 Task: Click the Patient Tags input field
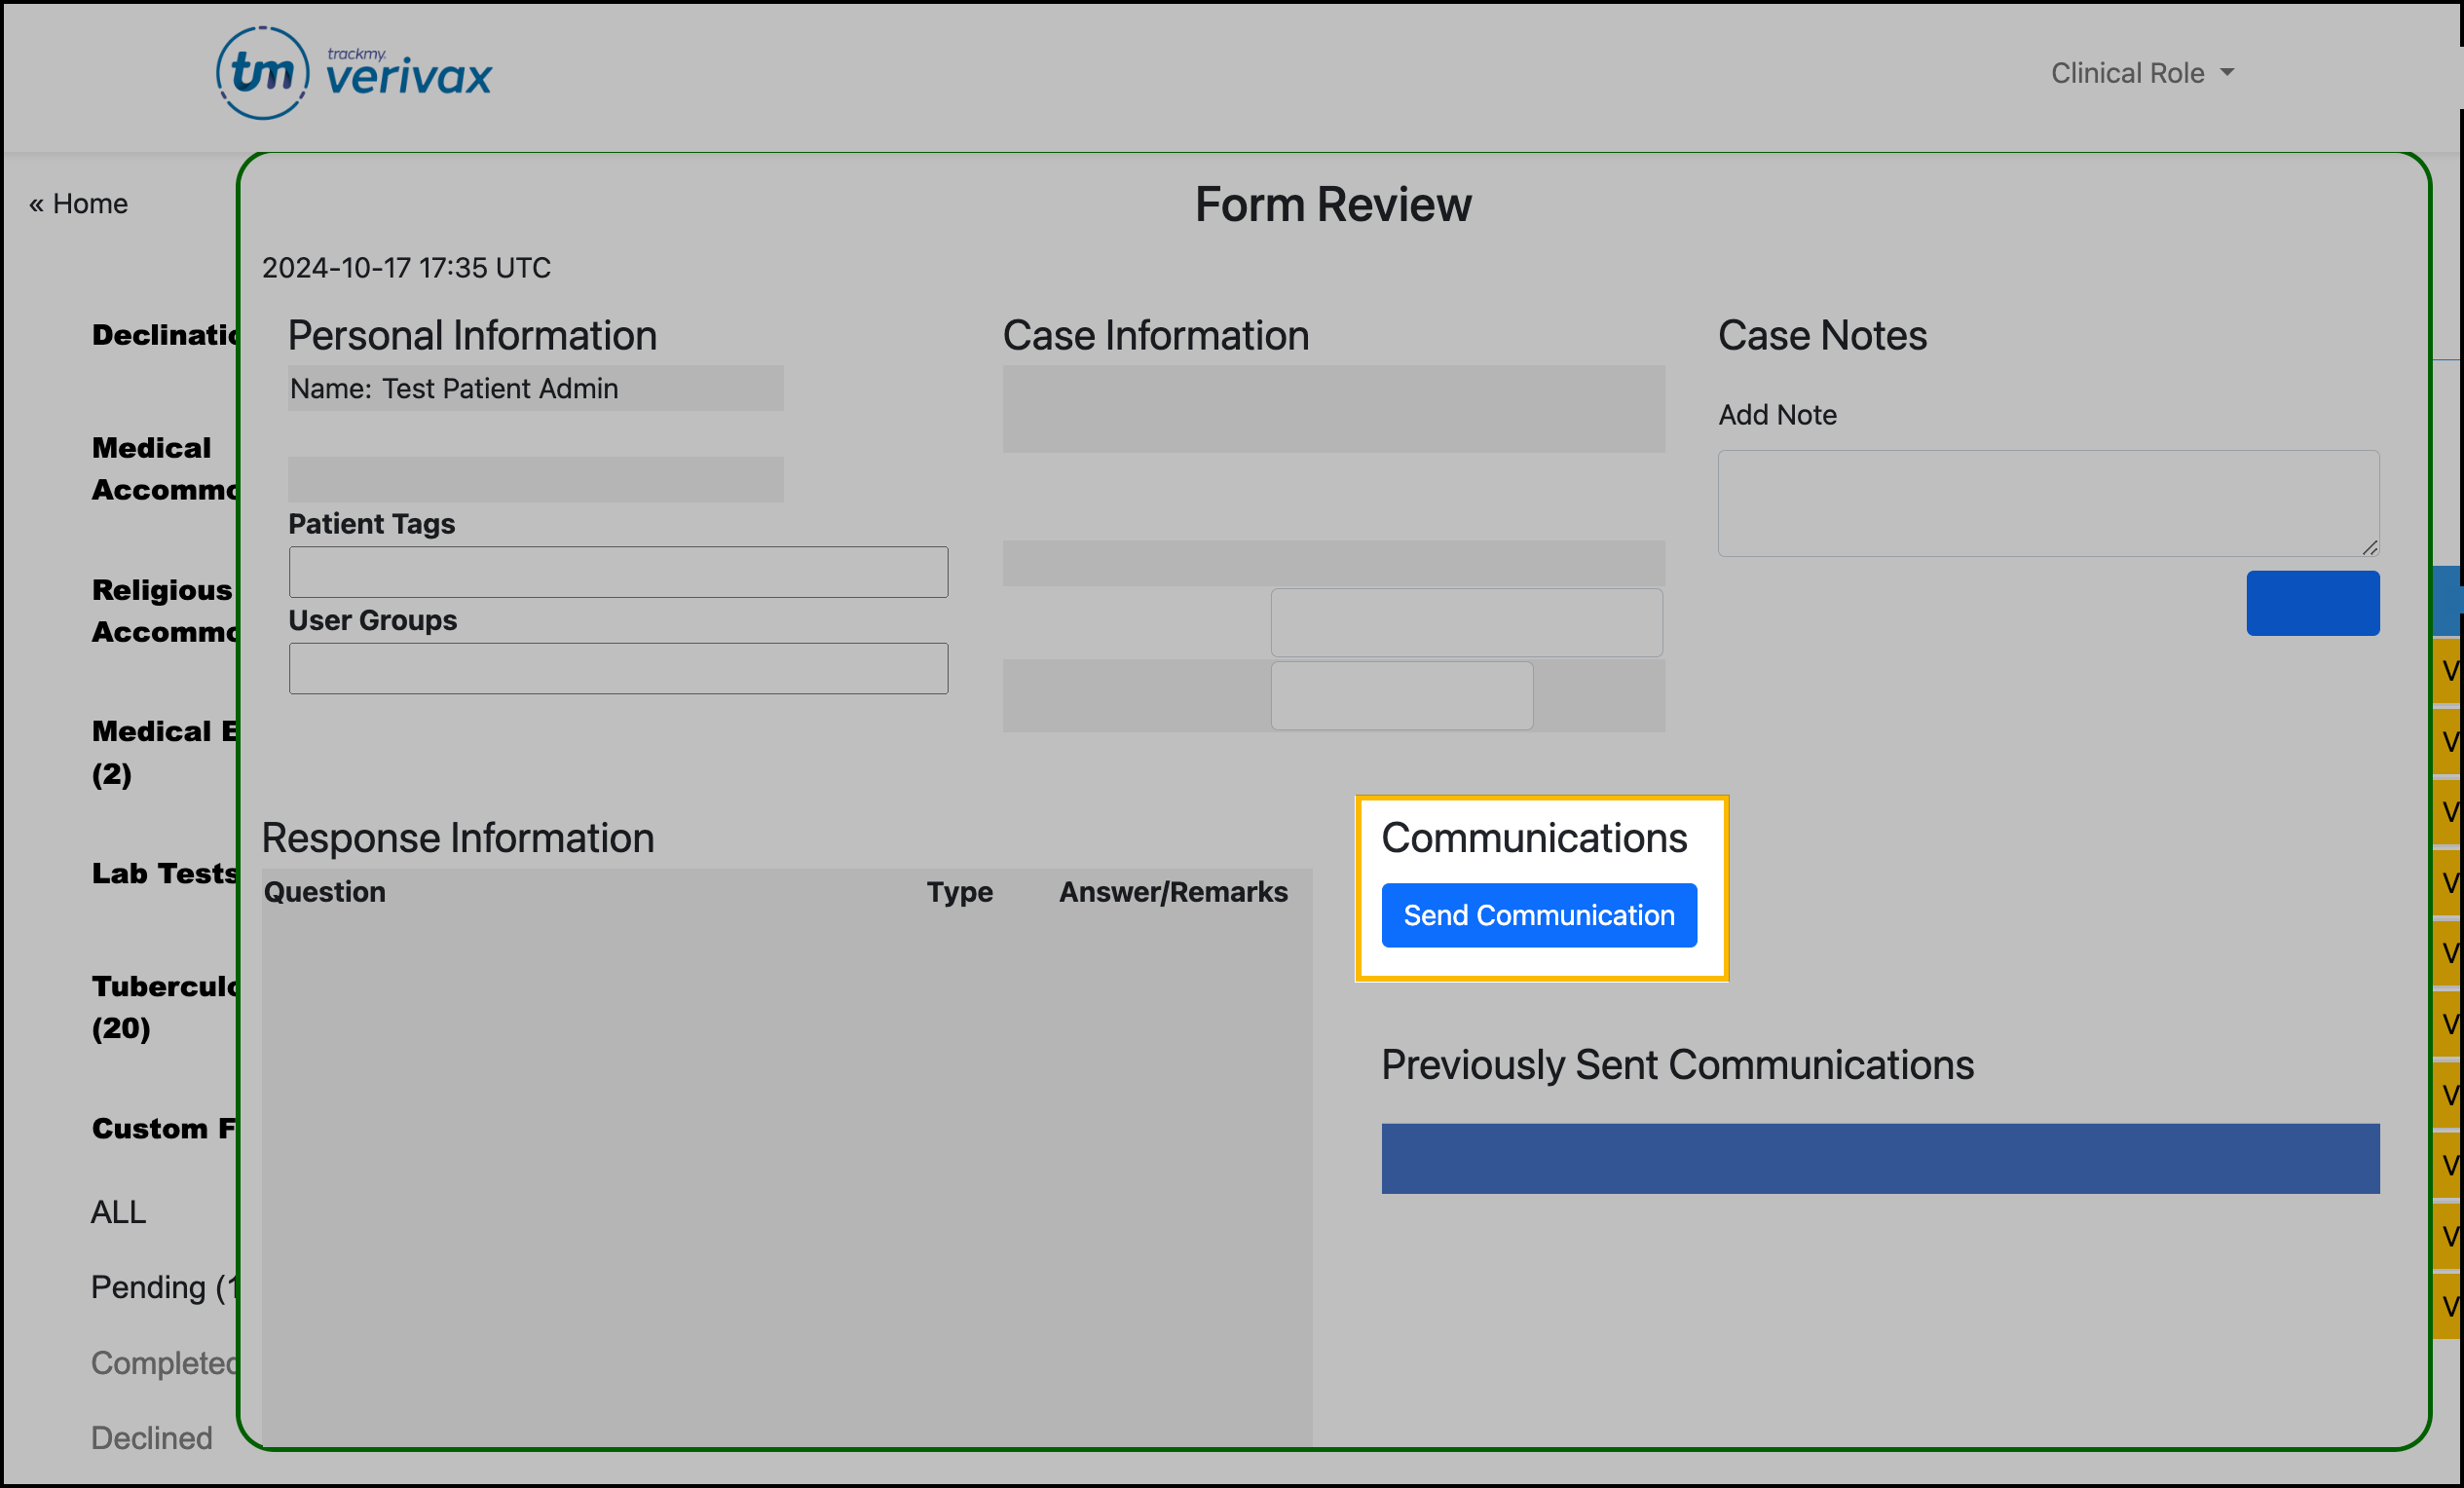pos(618,571)
